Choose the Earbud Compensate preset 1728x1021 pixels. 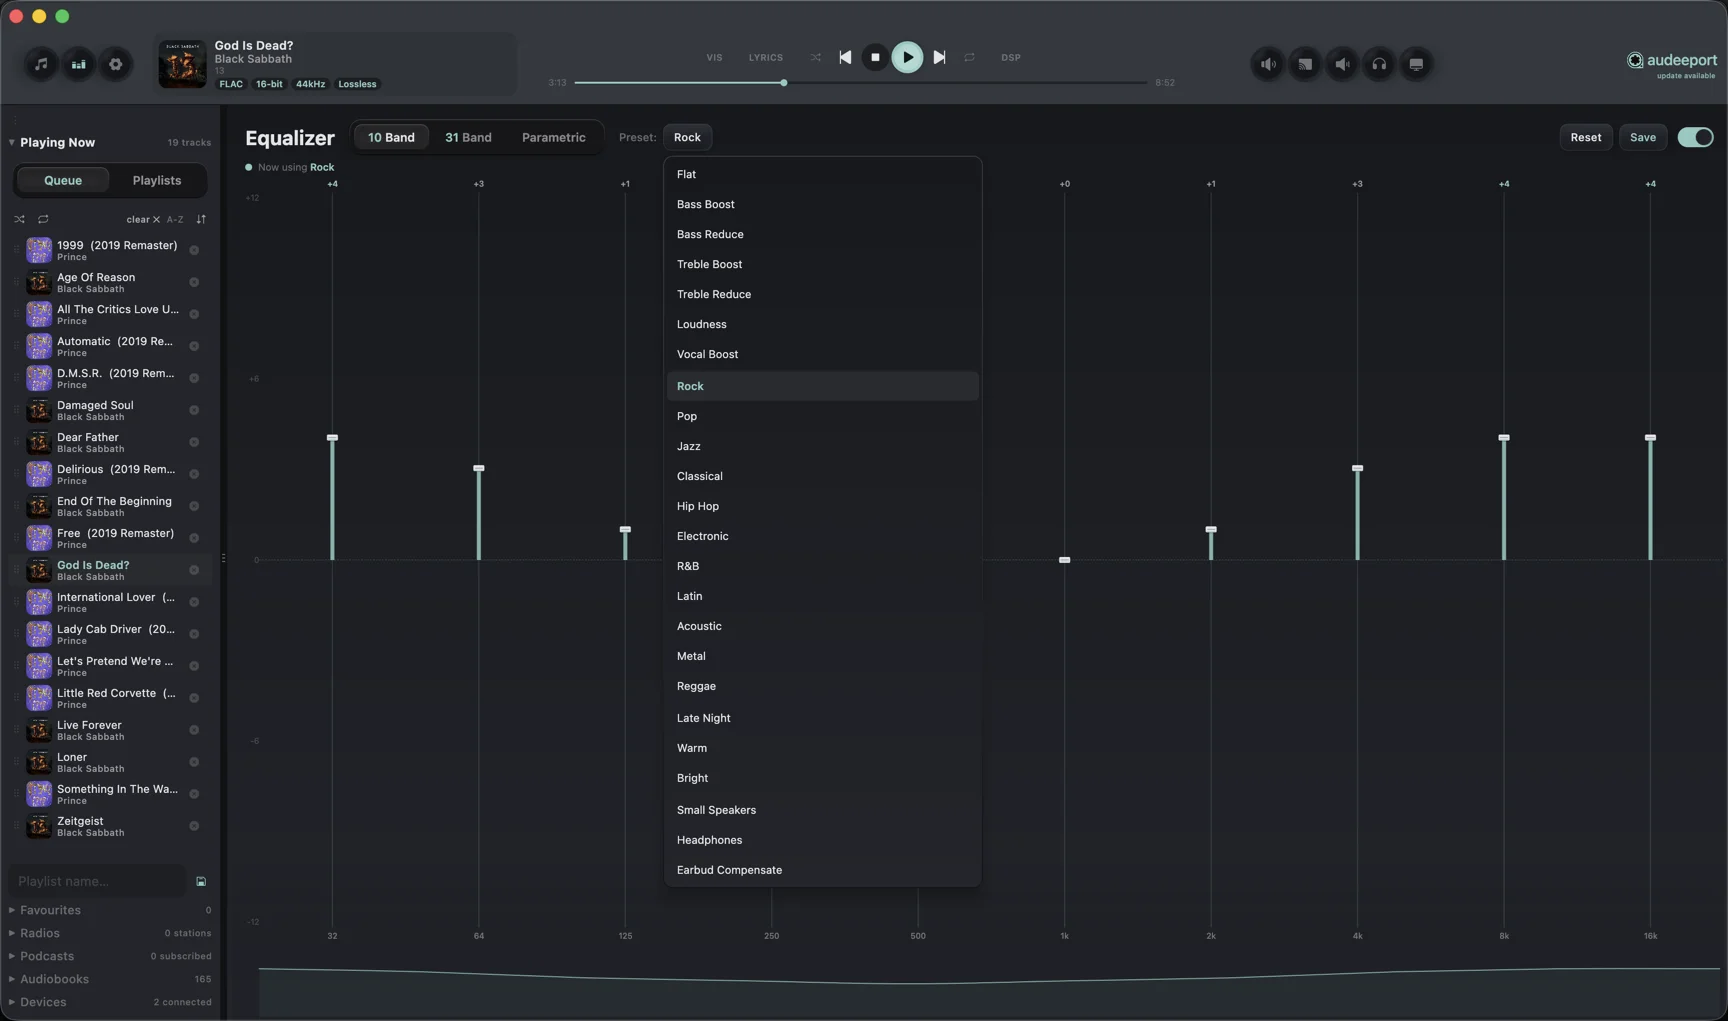point(823,870)
